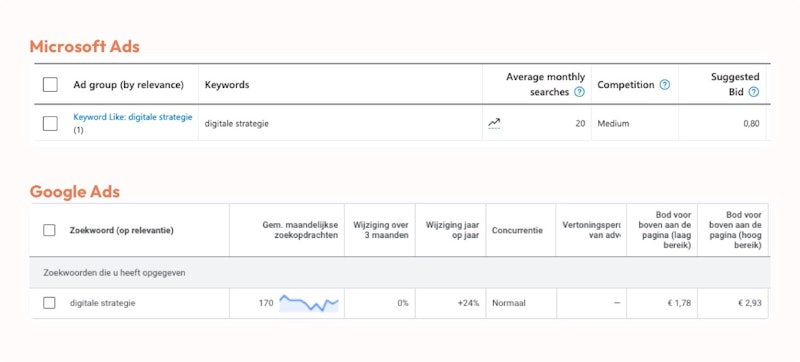The height and width of the screenshot is (362, 800).
Task: Click the Medium competition value
Action: (x=613, y=123)
